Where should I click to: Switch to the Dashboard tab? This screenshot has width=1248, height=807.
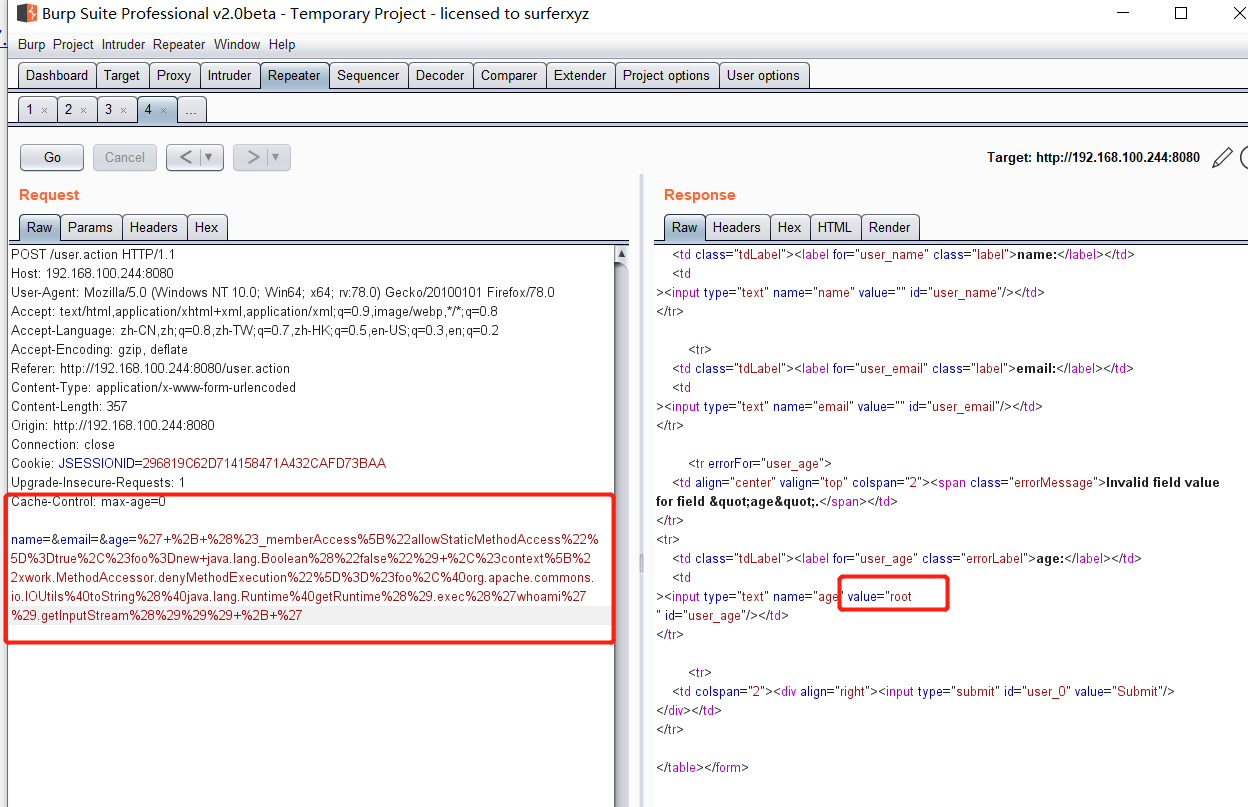click(x=57, y=75)
